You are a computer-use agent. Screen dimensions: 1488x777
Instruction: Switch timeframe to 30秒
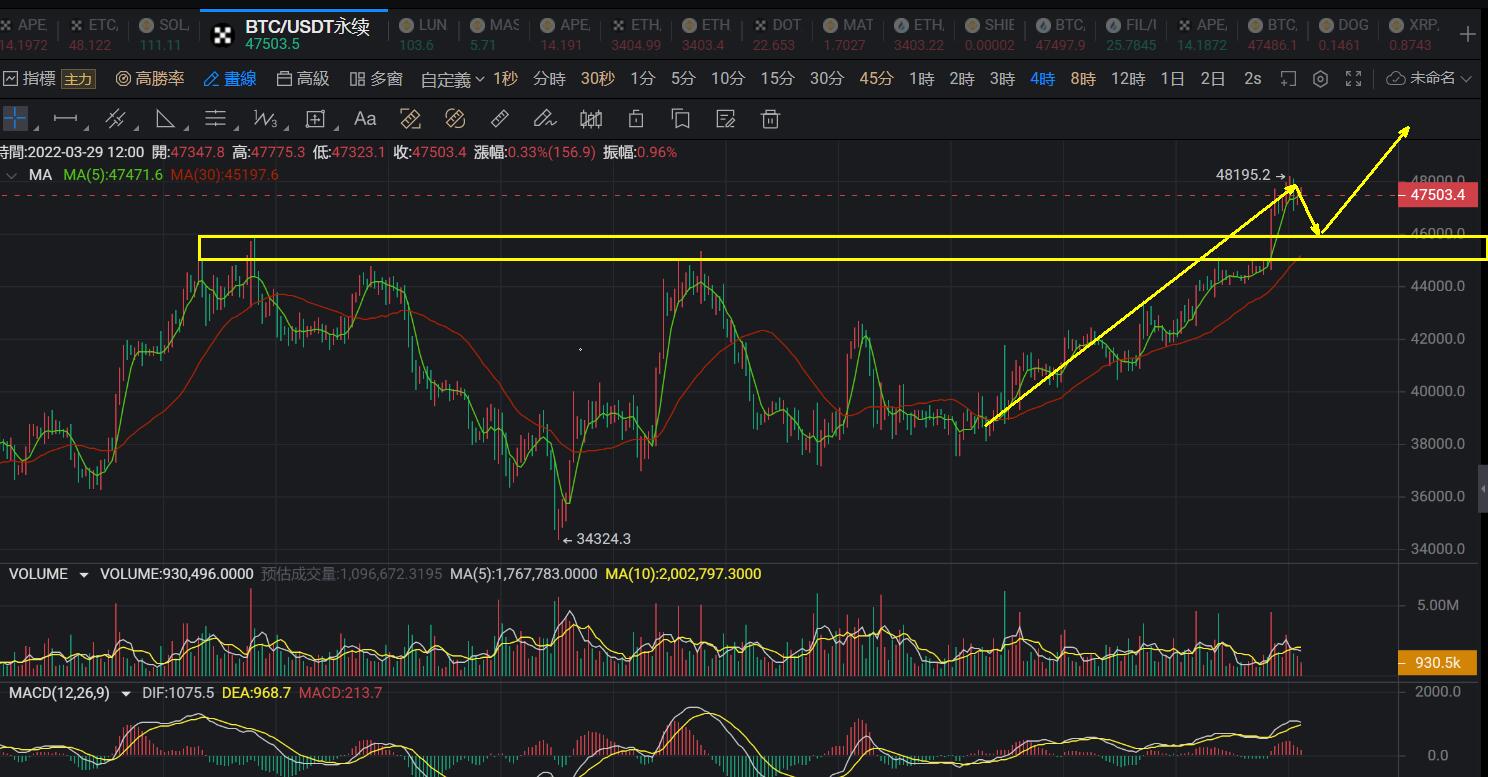[597, 79]
